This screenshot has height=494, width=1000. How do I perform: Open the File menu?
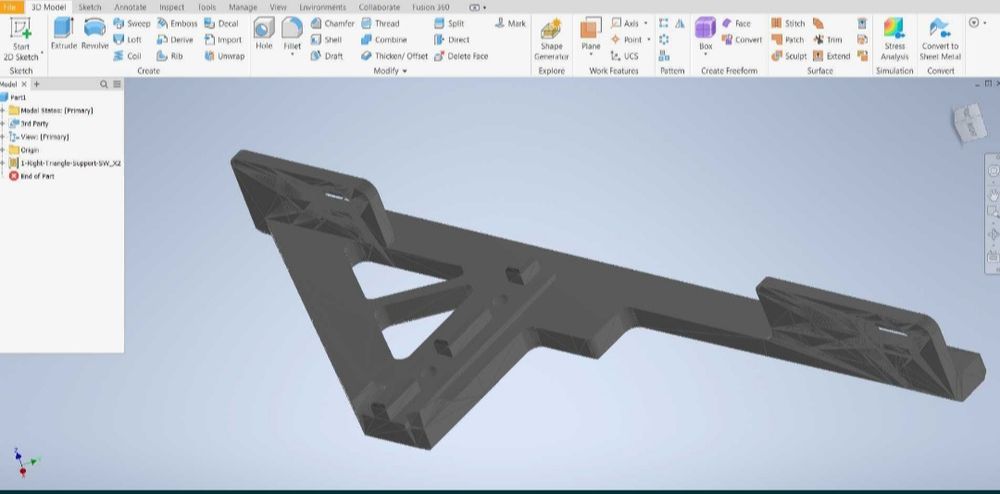coord(11,7)
